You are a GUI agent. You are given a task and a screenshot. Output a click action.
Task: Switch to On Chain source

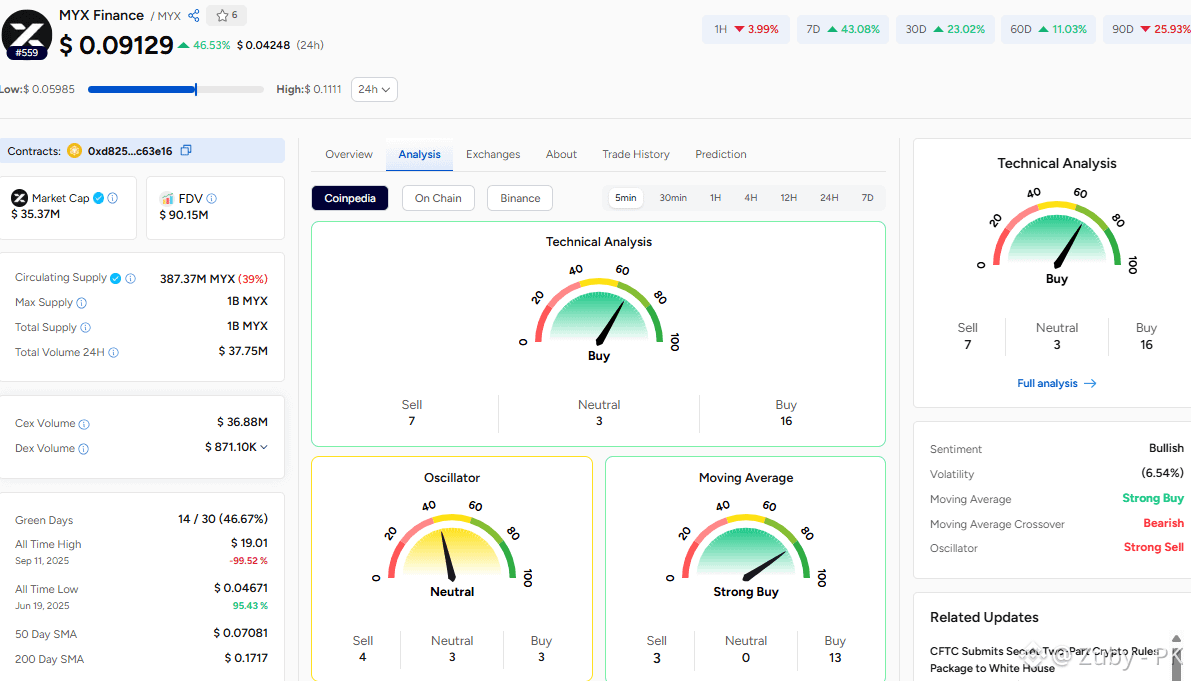pos(438,198)
